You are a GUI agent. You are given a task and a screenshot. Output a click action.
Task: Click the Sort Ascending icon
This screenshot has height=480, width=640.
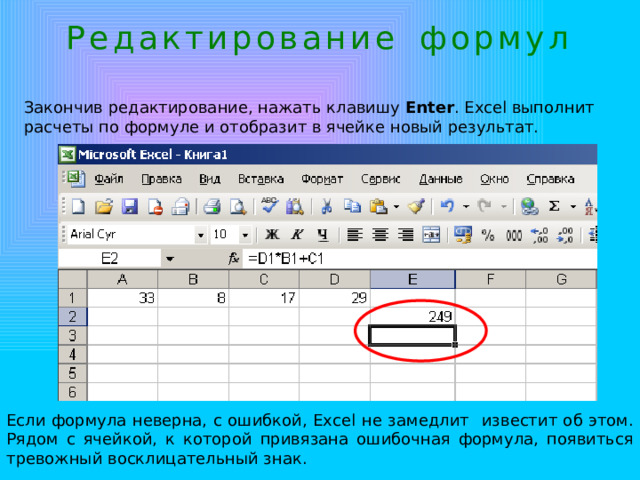click(591, 207)
